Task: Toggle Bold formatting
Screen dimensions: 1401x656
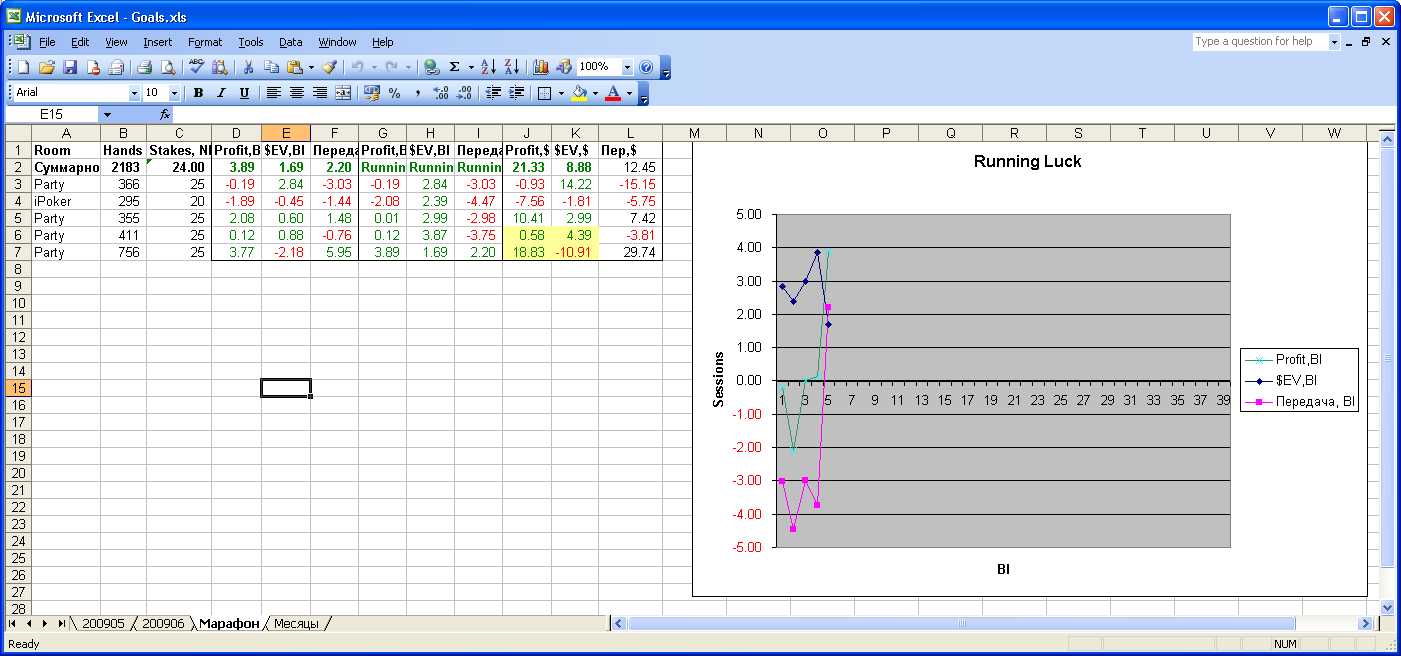Action: coord(198,93)
